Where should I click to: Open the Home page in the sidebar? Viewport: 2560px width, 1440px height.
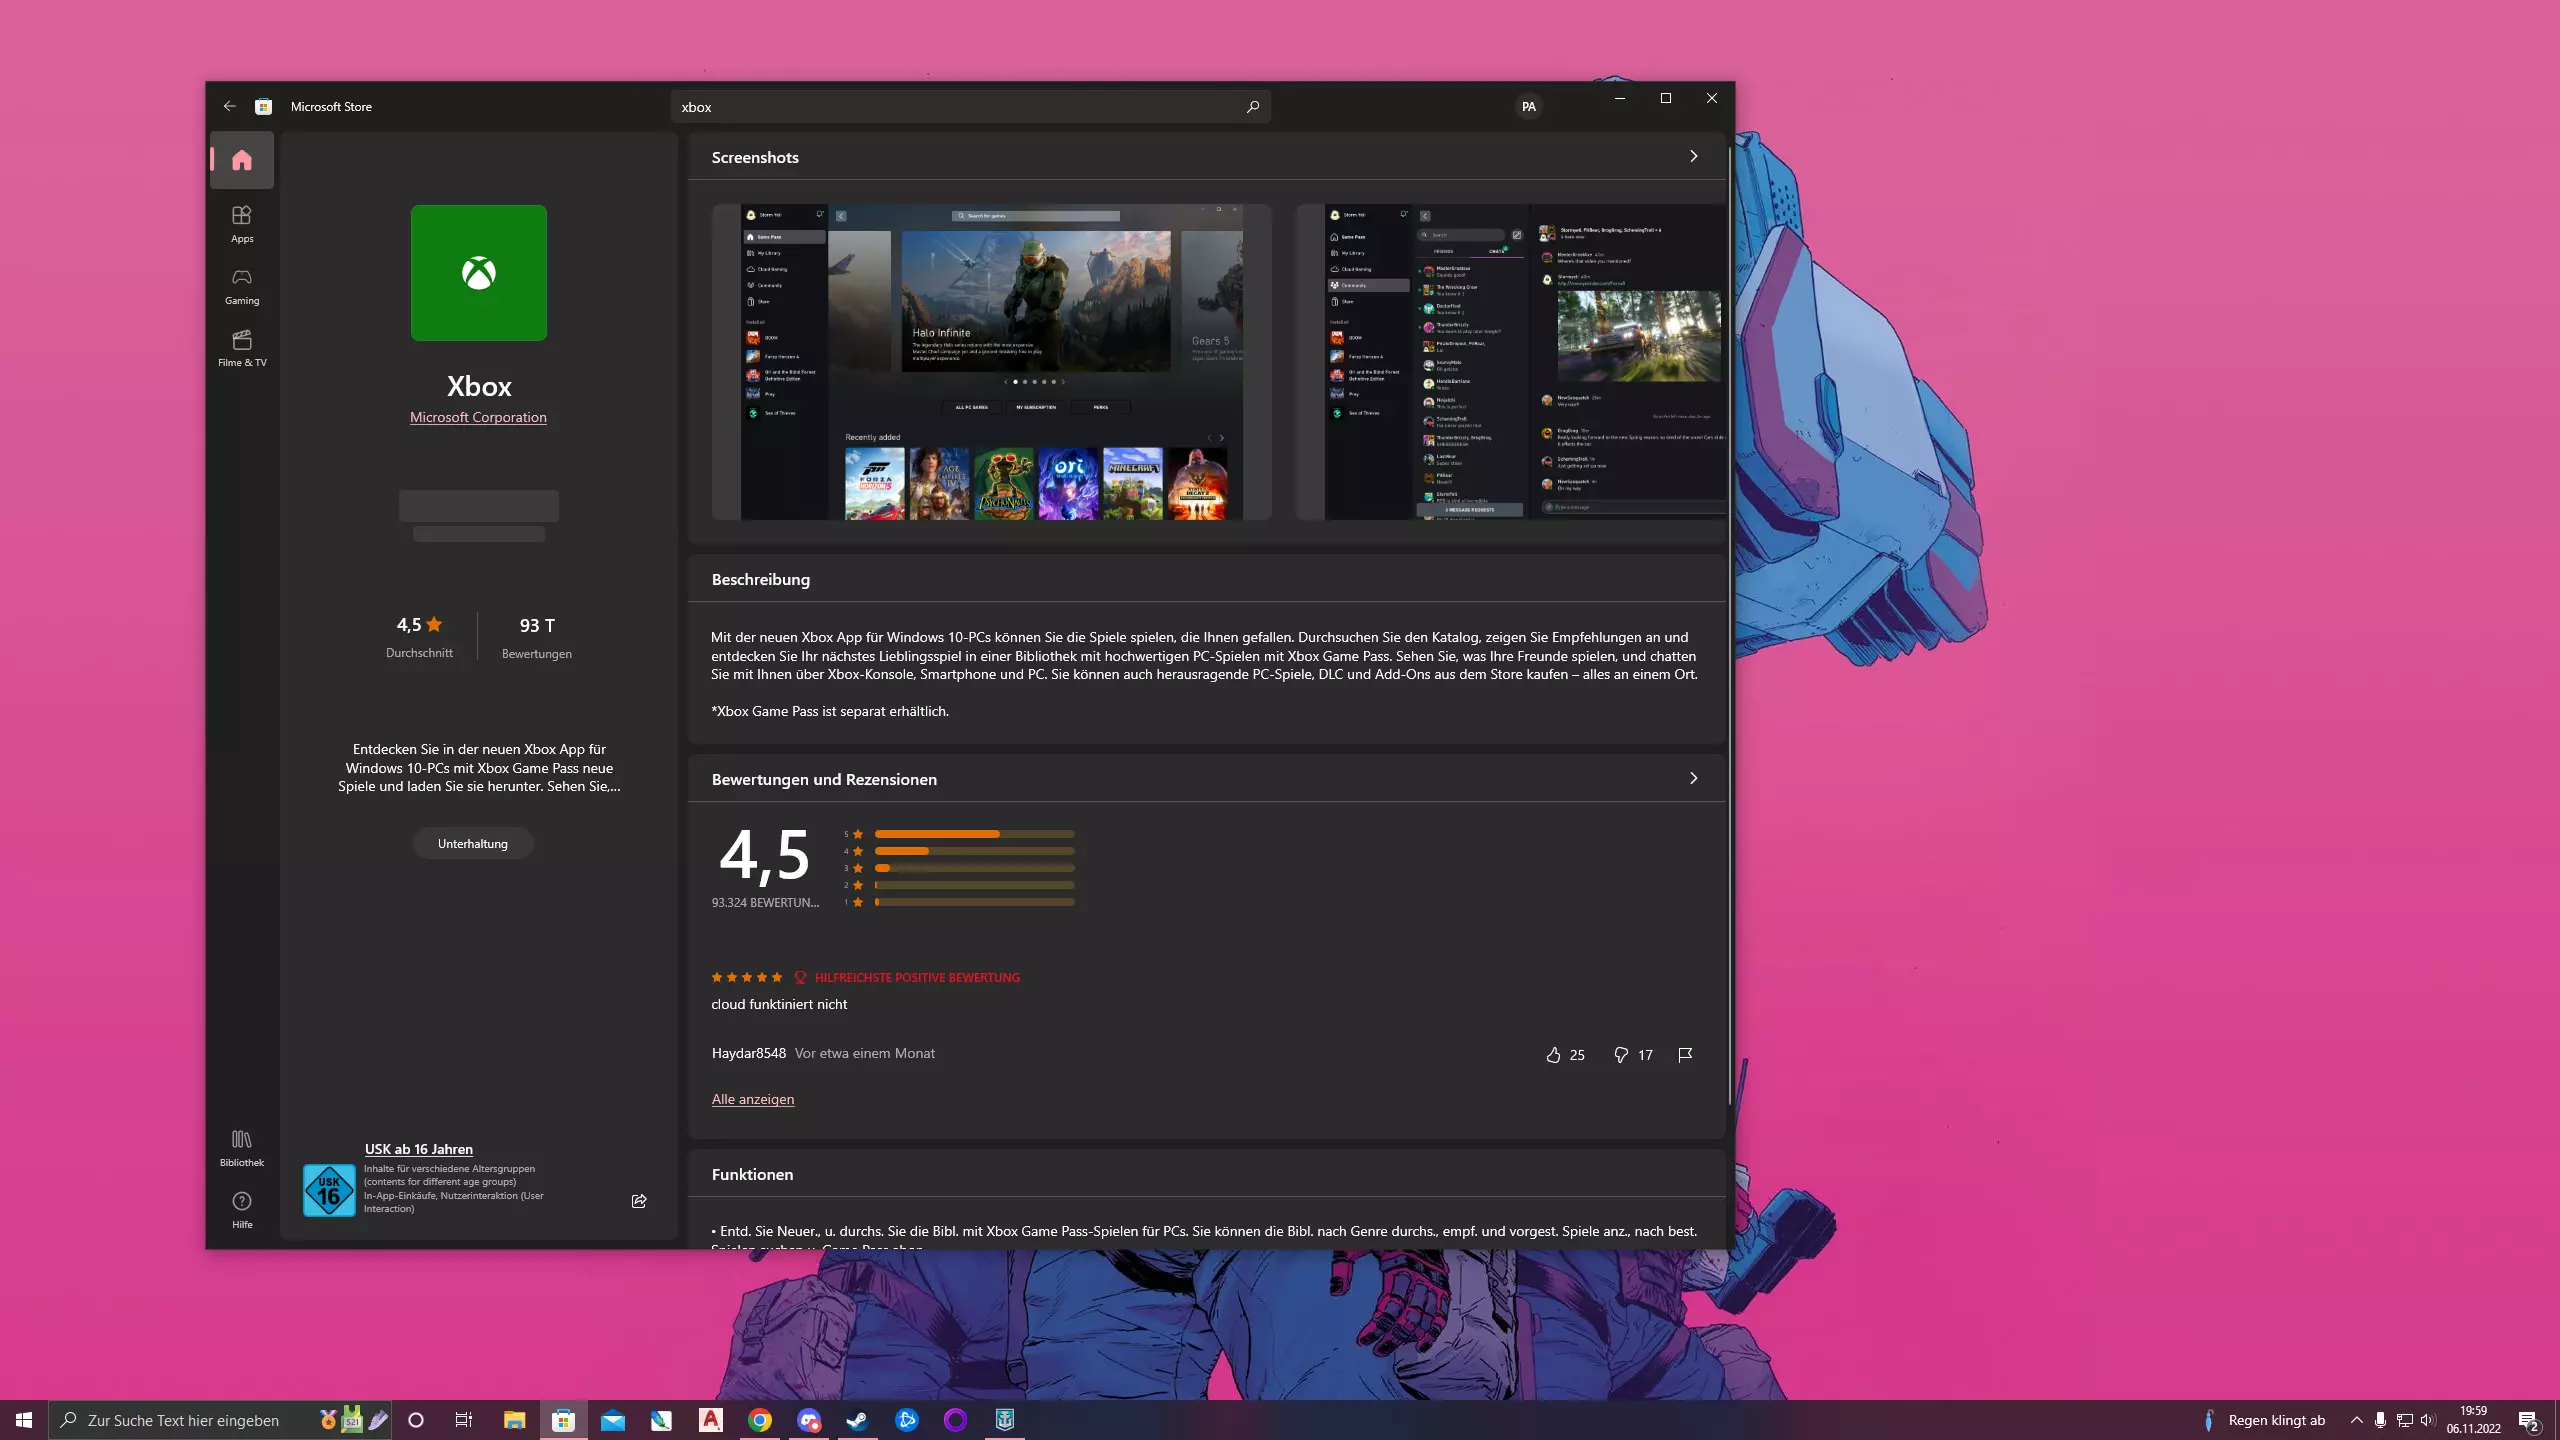[242, 160]
